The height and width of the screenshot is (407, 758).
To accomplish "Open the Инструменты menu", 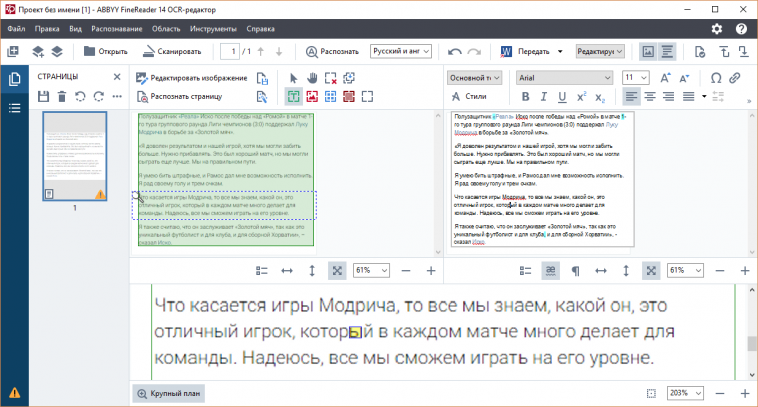I will point(213,29).
